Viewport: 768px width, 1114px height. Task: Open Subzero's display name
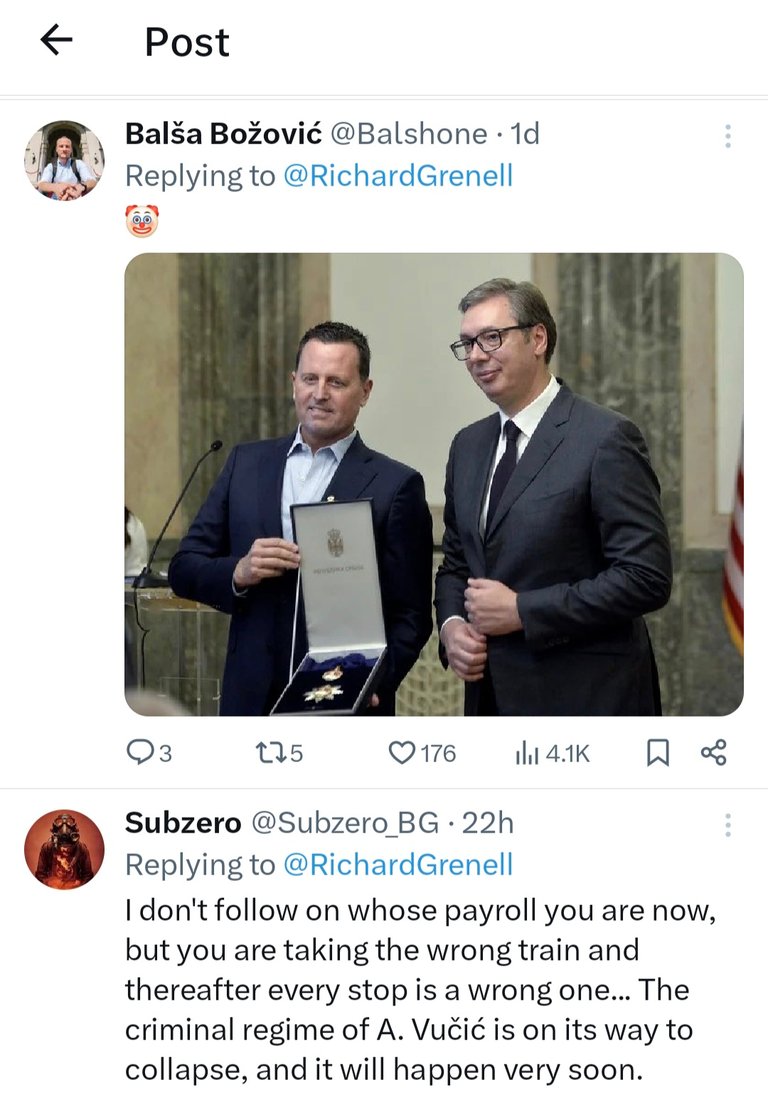(183, 823)
